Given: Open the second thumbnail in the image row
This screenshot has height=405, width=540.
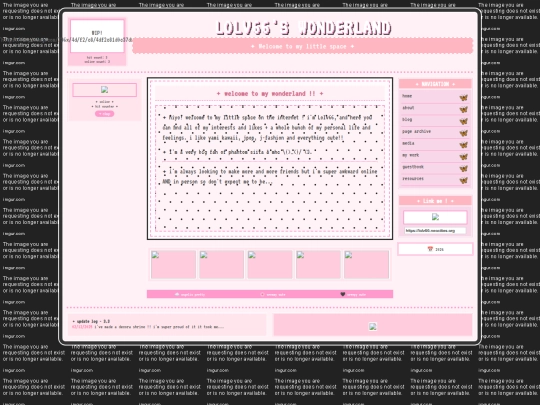Looking at the screenshot, I should point(221,264).
